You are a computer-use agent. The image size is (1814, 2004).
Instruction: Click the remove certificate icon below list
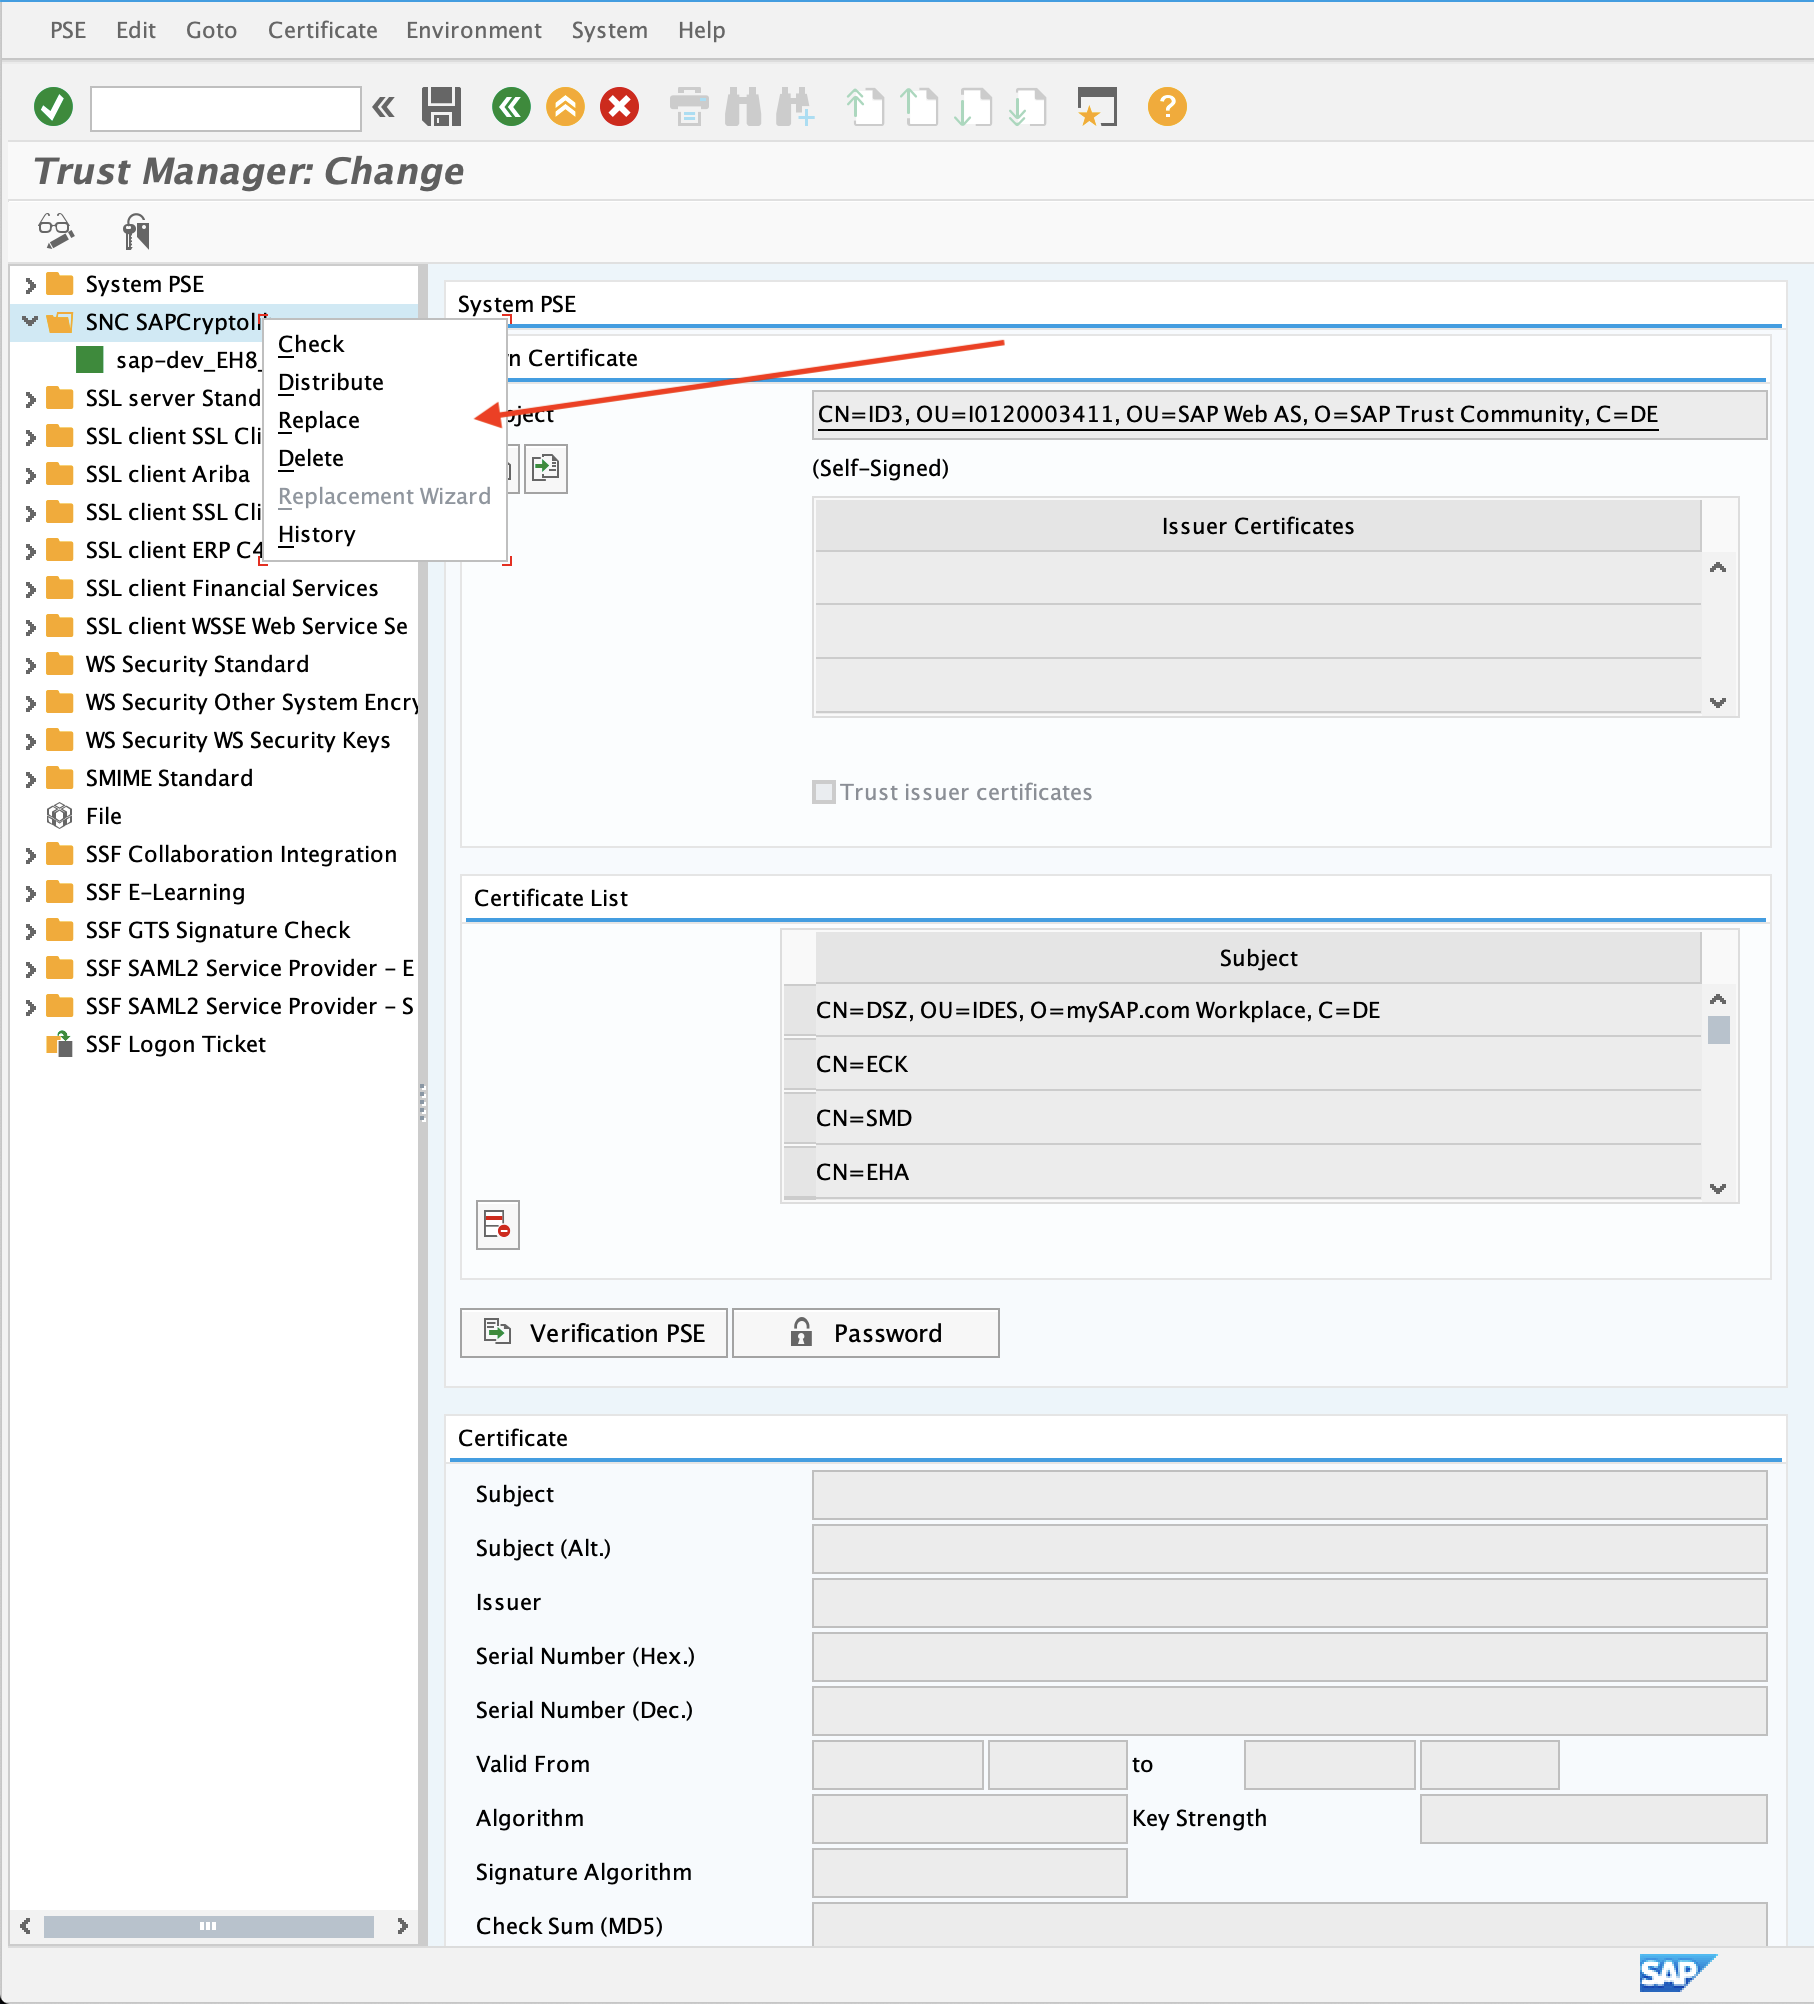pos(497,1224)
